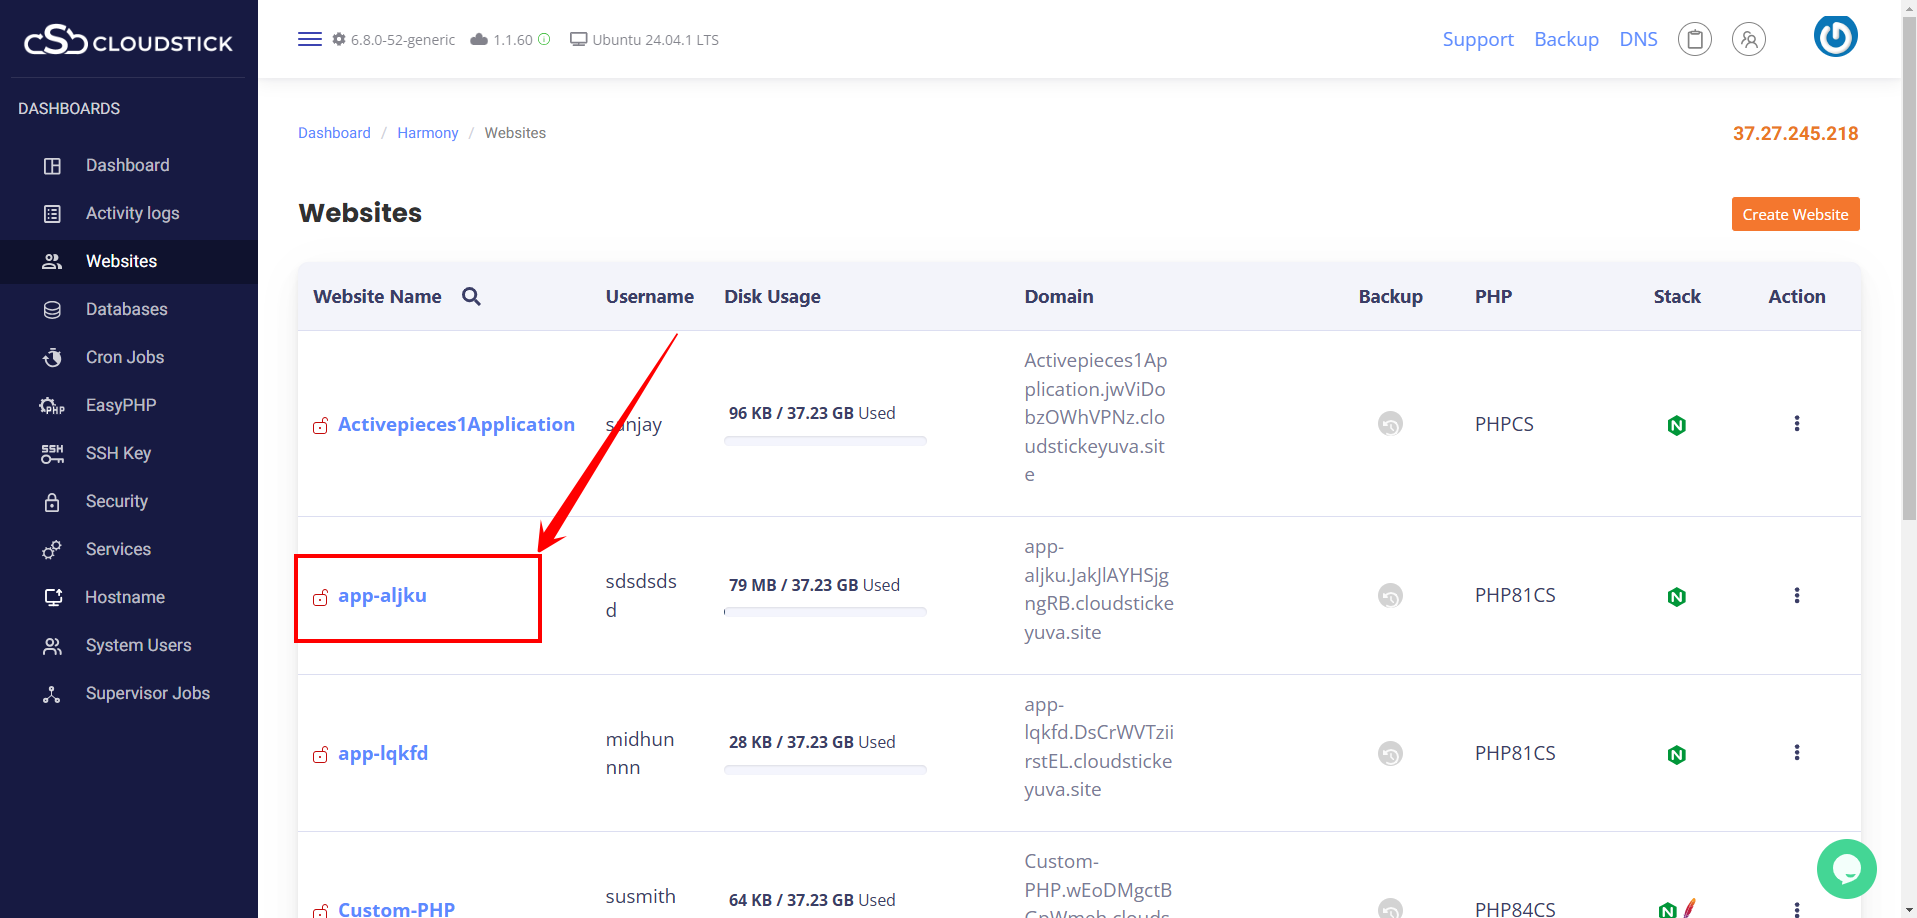Select SSH Key from sidebar
The image size is (1917, 918).
[118, 454]
